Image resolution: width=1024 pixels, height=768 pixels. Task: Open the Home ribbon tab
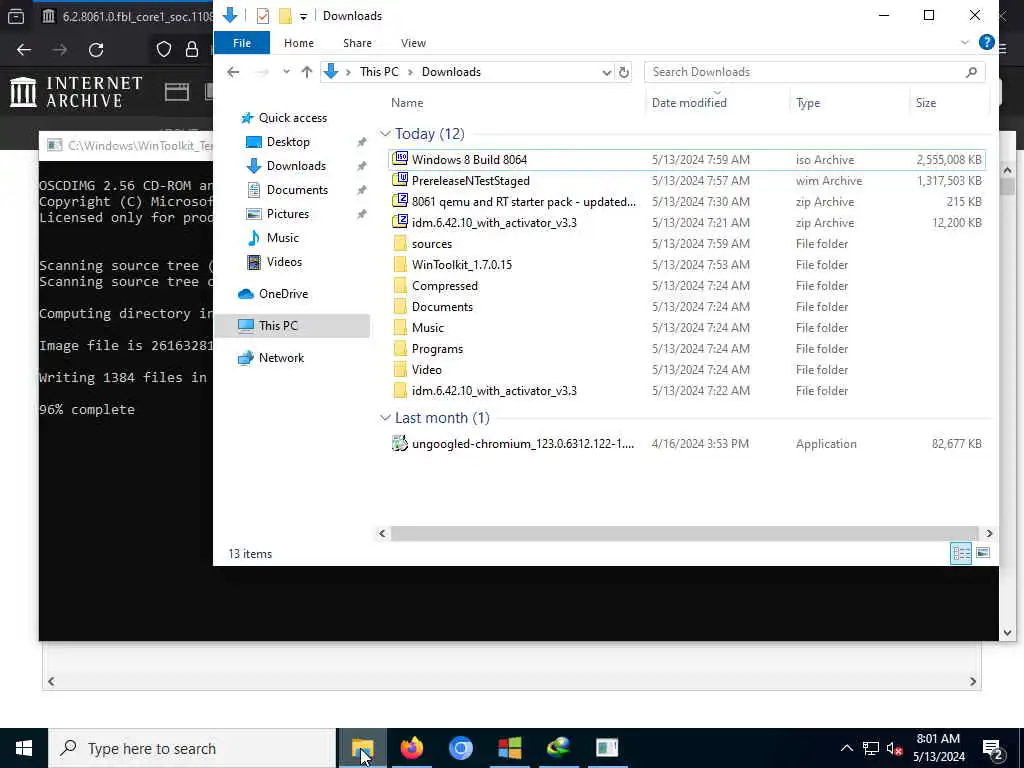pos(298,42)
